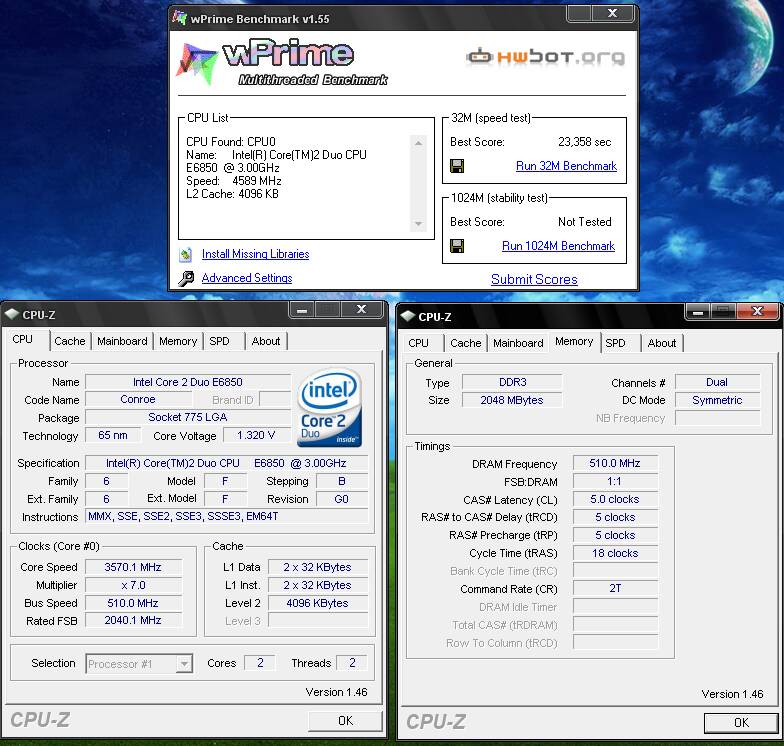The image size is (784, 746).
Task: Open Install Missing Libraries link
Action: (x=256, y=254)
